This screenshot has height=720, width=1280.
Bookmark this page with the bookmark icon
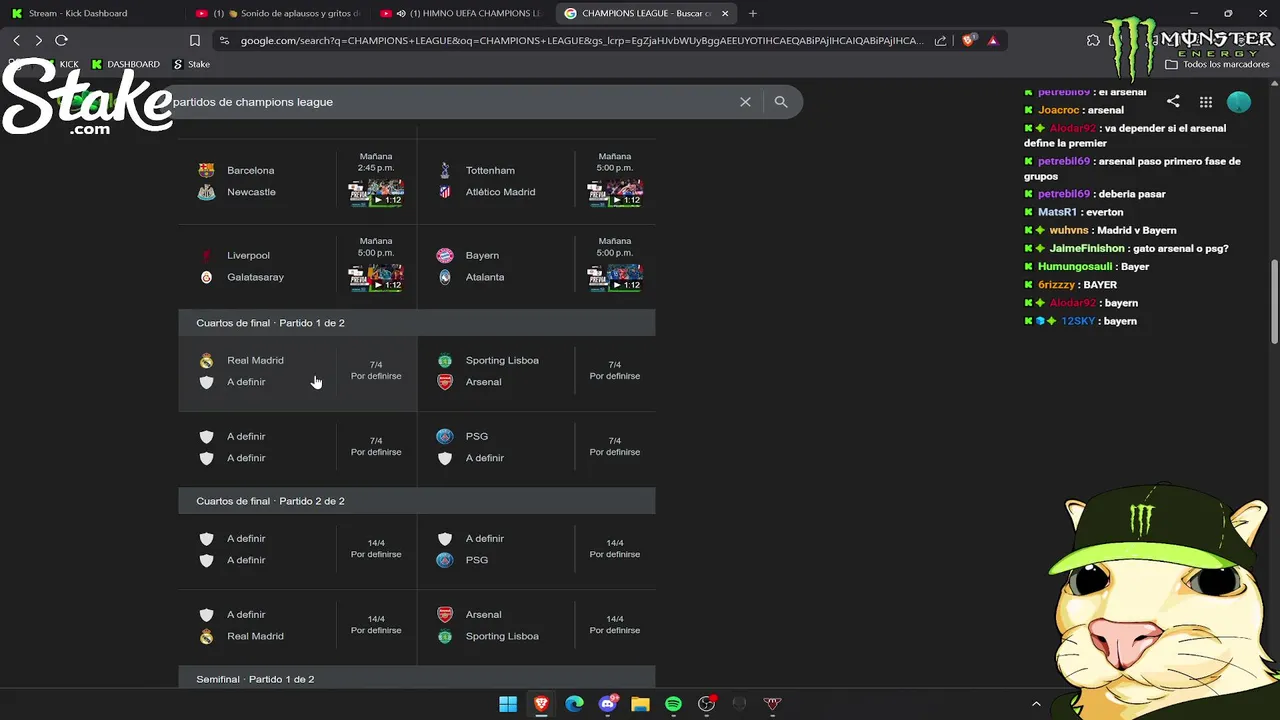[195, 40]
